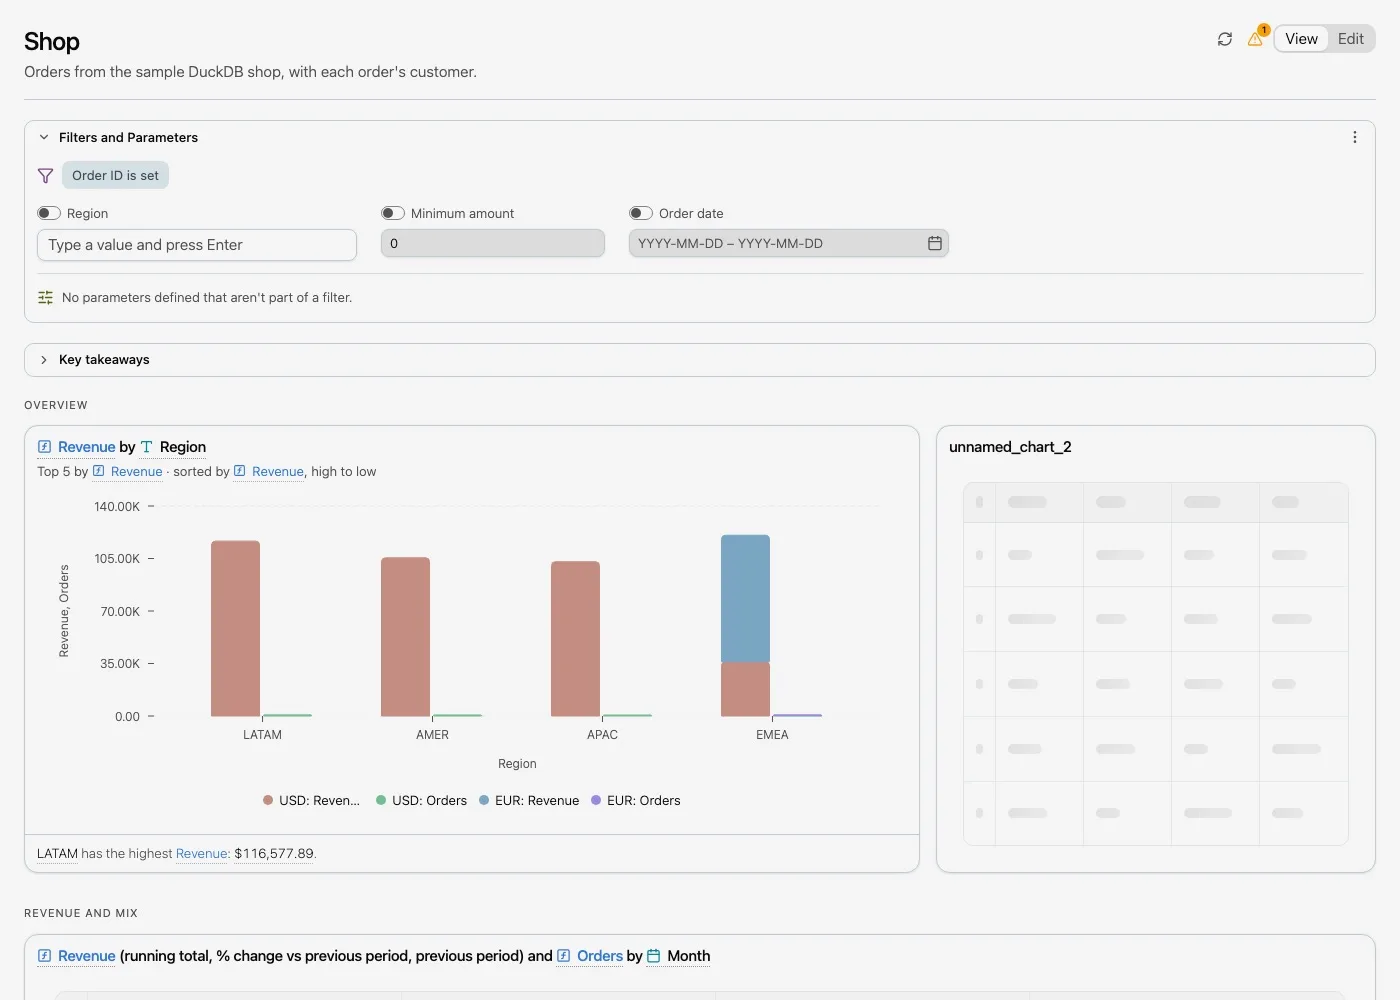Click the 'Month' dimension in chart title

(x=689, y=956)
